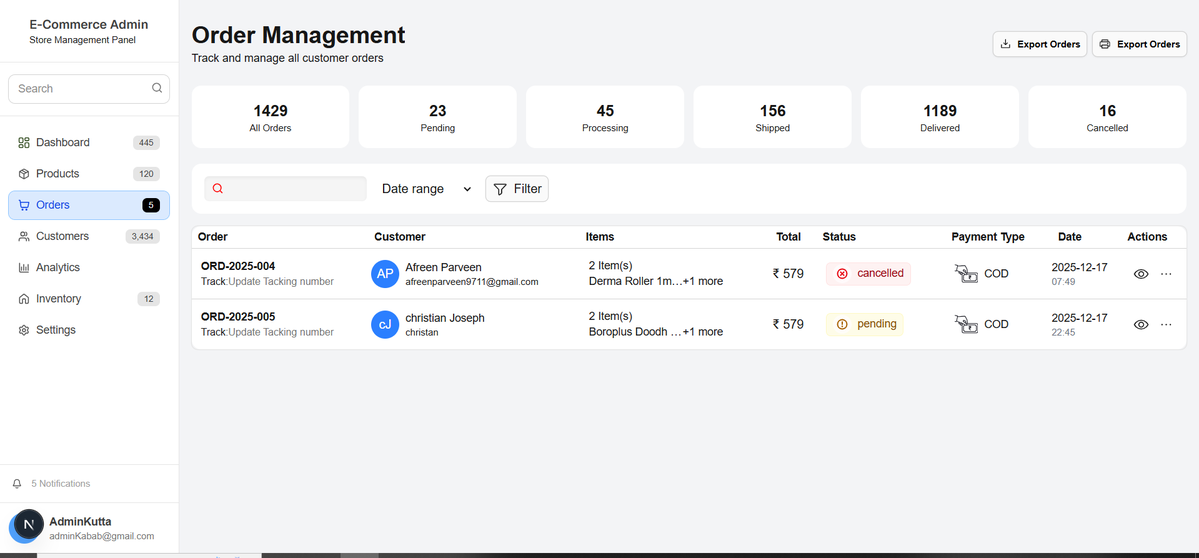Click the notifications bell icon
This screenshot has height=558, width=1199.
pos(18,484)
